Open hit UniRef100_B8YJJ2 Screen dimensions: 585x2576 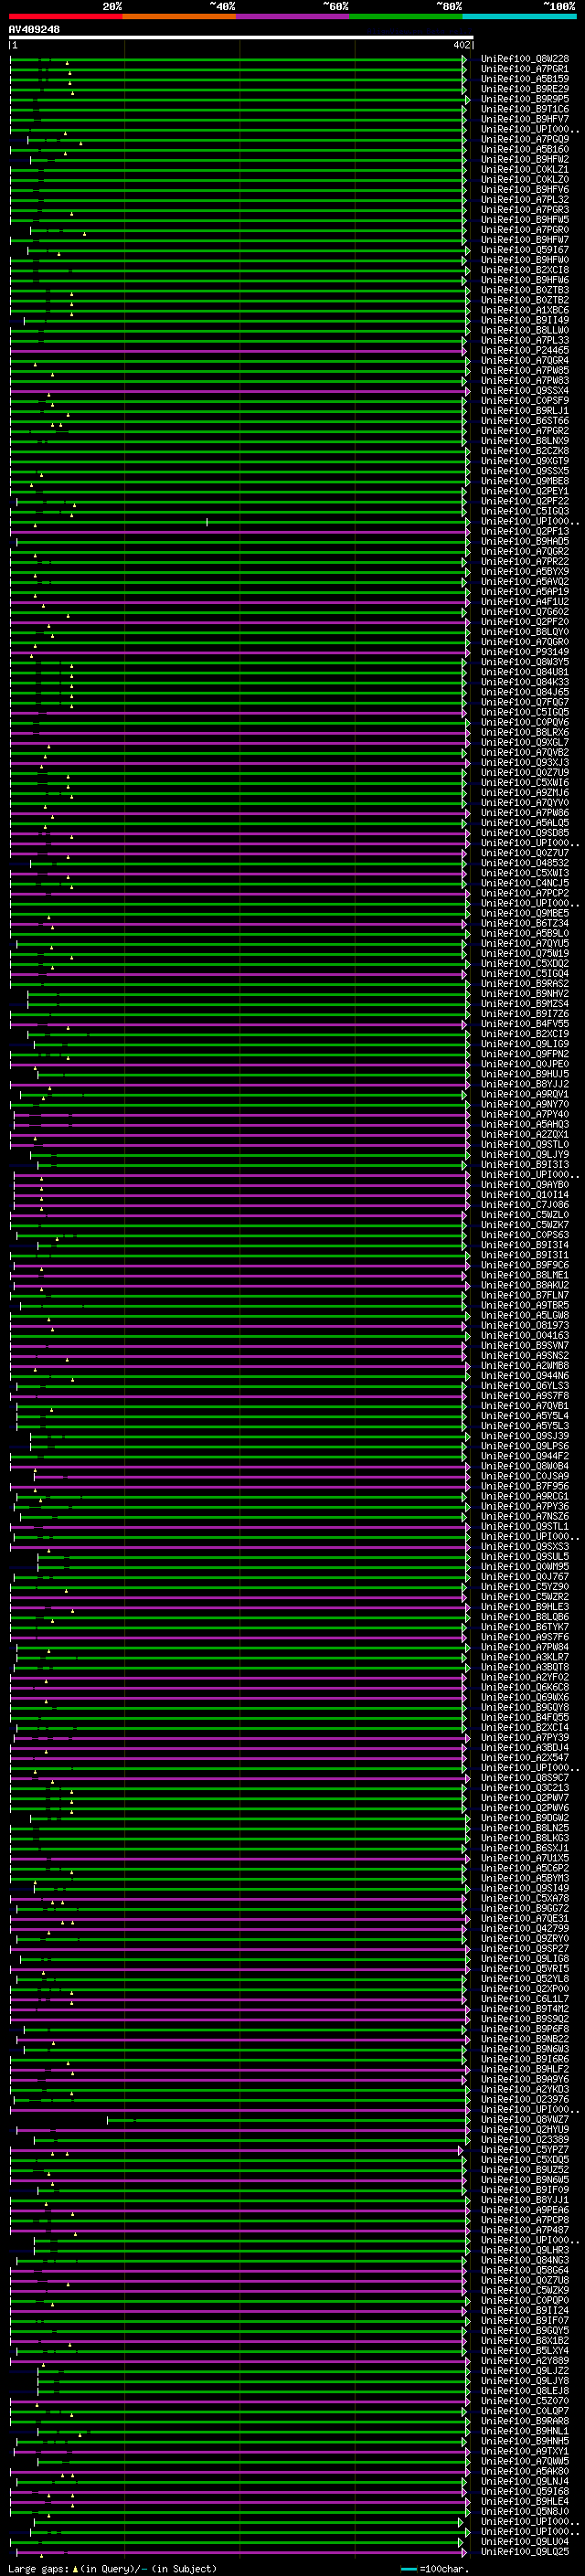(525, 1084)
